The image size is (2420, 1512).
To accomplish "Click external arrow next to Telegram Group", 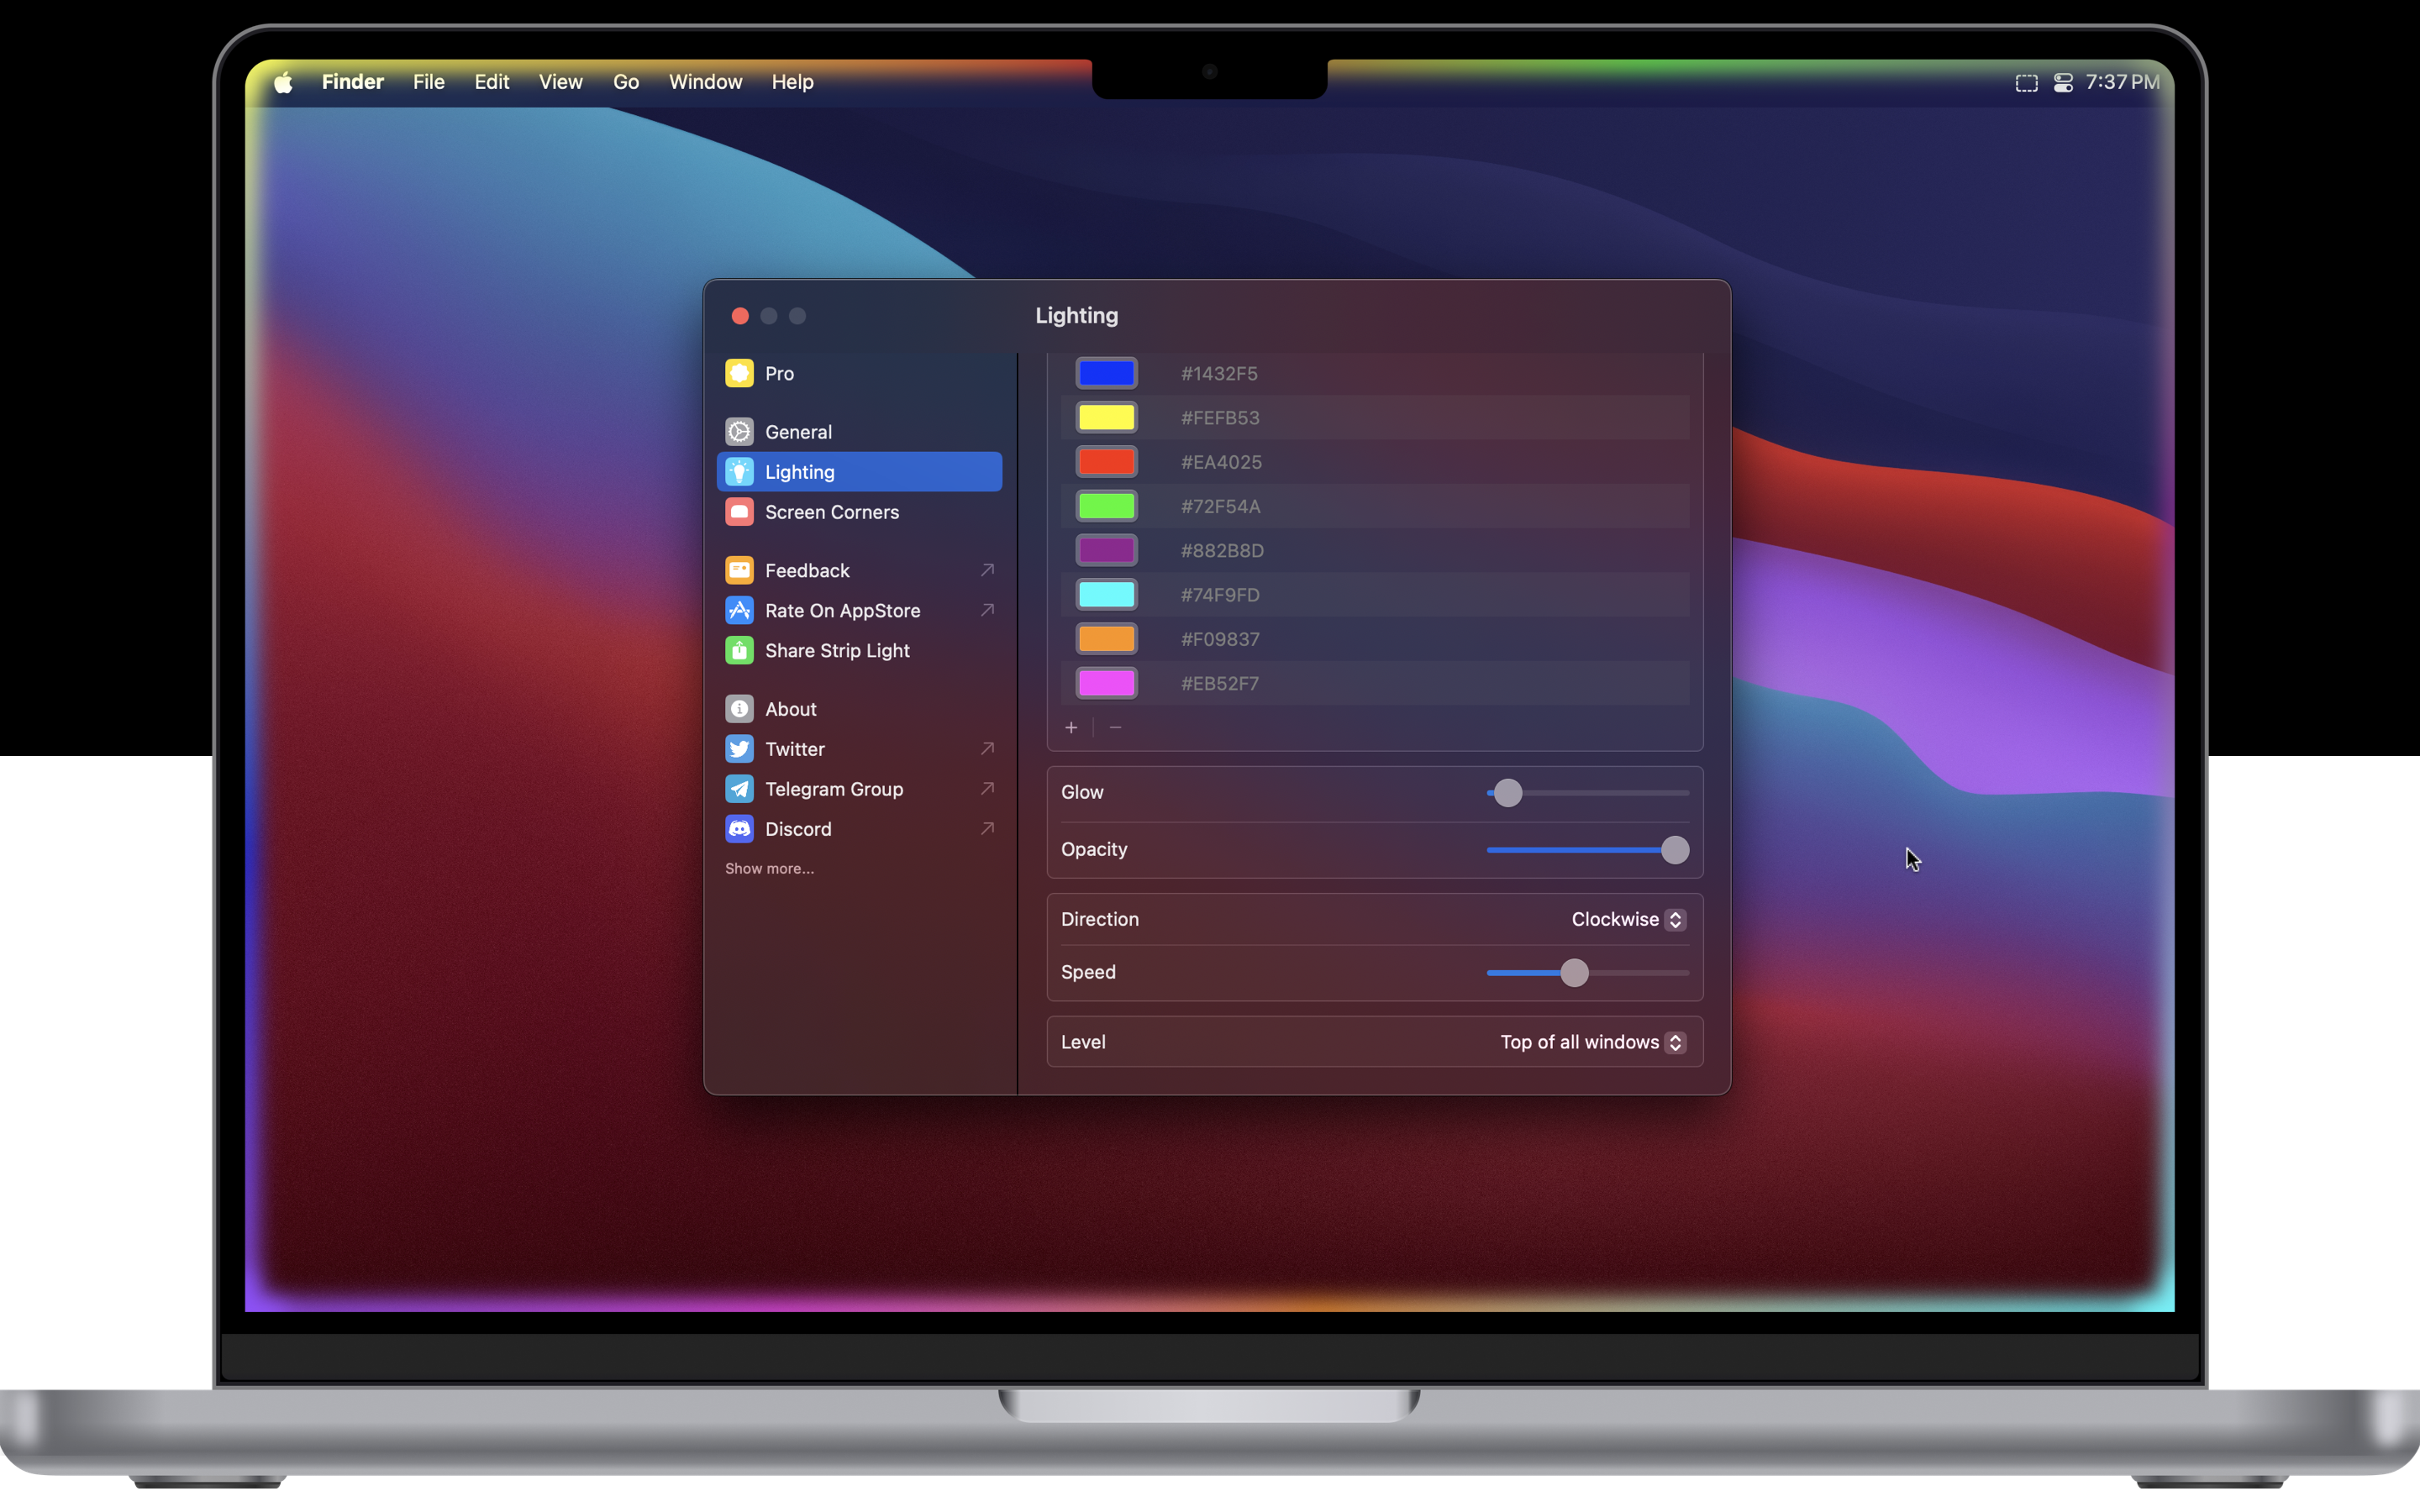I will point(987,789).
